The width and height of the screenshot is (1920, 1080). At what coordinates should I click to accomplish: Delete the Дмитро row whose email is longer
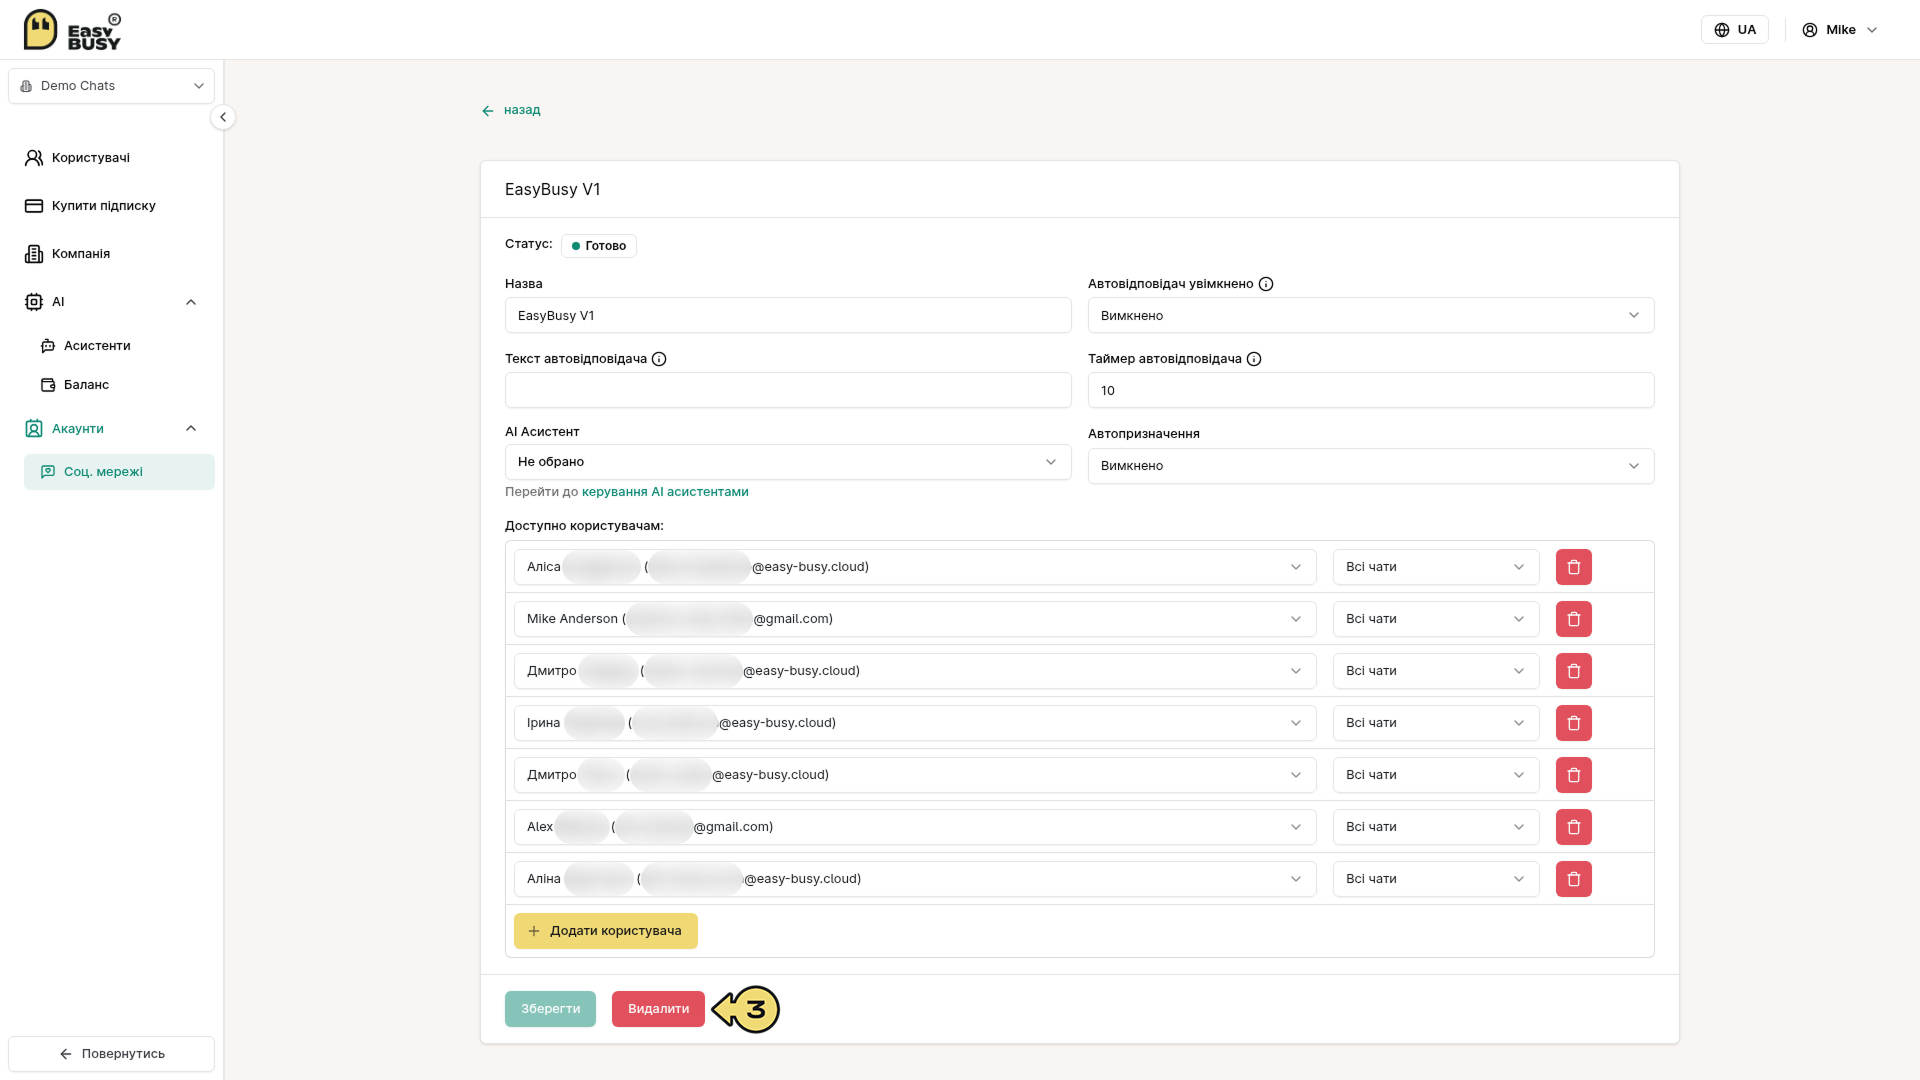(1573, 671)
